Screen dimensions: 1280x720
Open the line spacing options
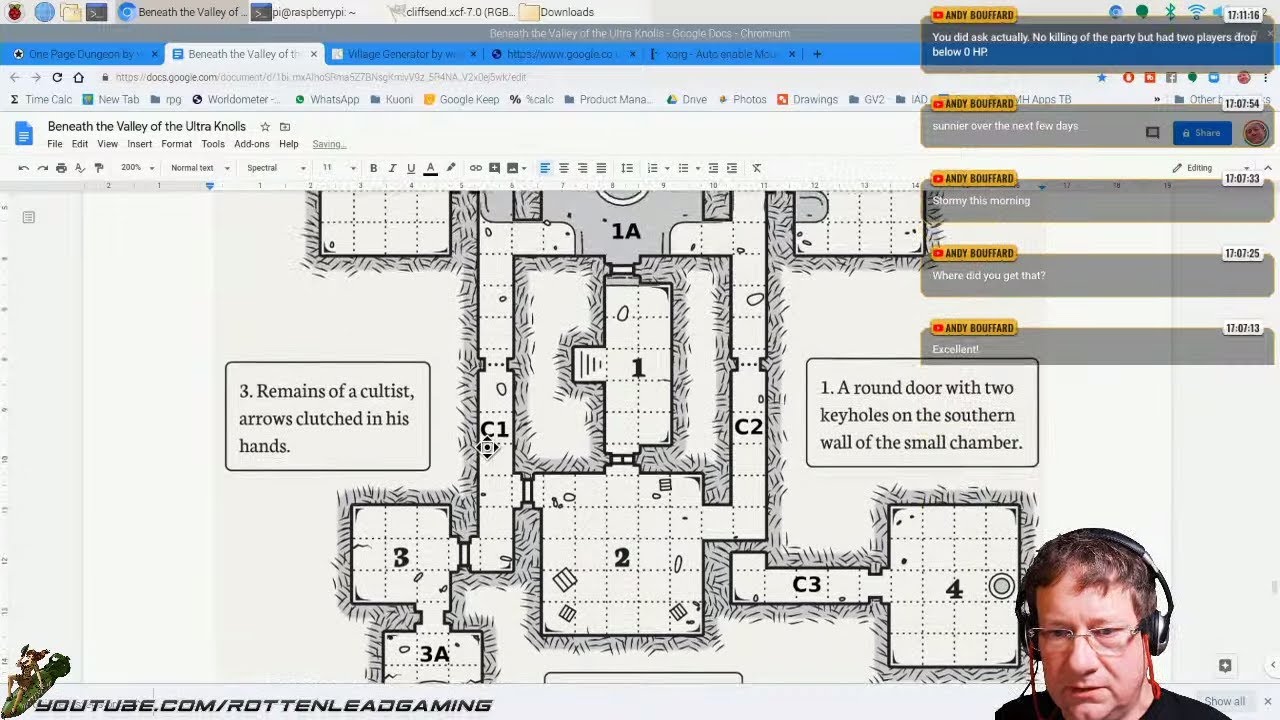pos(627,168)
